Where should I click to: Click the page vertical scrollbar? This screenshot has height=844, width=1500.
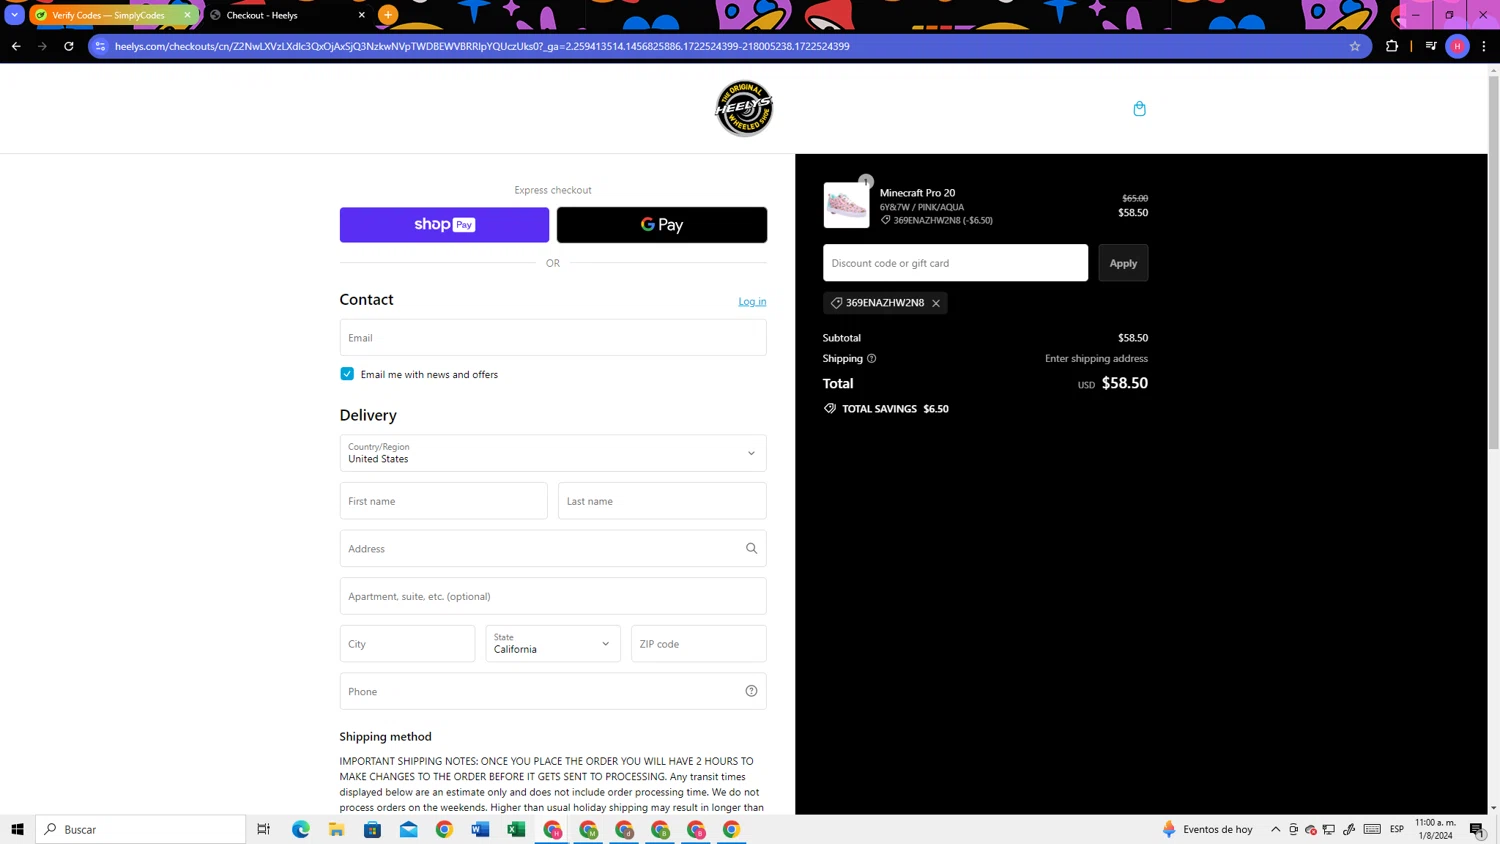[1494, 262]
